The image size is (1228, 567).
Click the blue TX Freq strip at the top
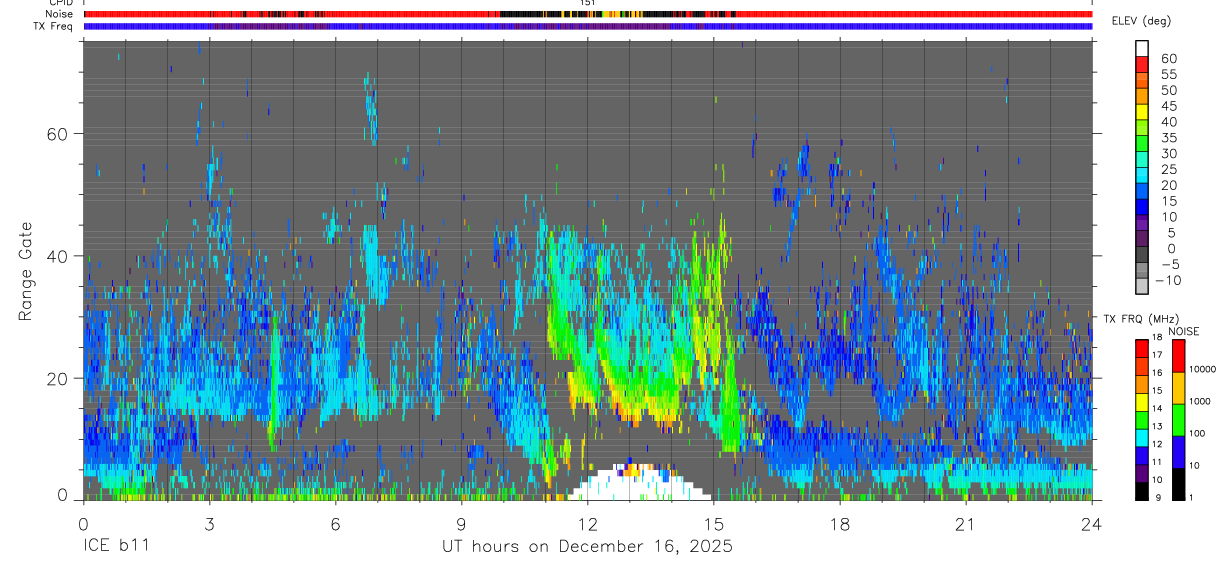(x=587, y=26)
